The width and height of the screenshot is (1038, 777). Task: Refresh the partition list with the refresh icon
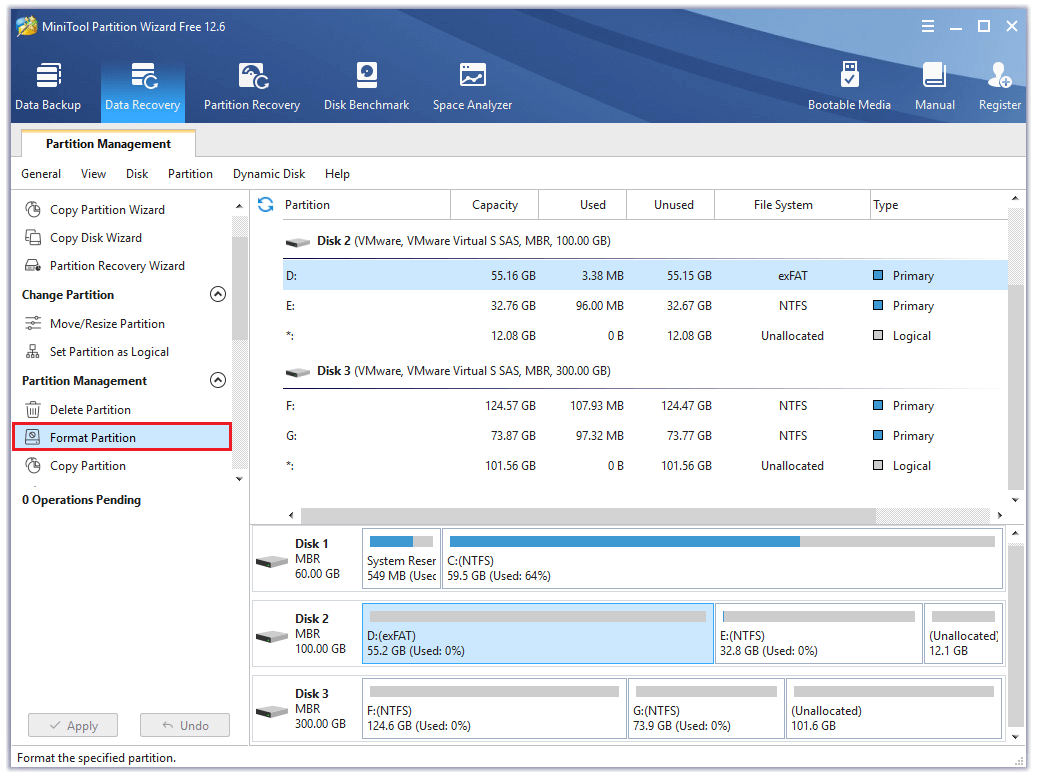tap(265, 205)
